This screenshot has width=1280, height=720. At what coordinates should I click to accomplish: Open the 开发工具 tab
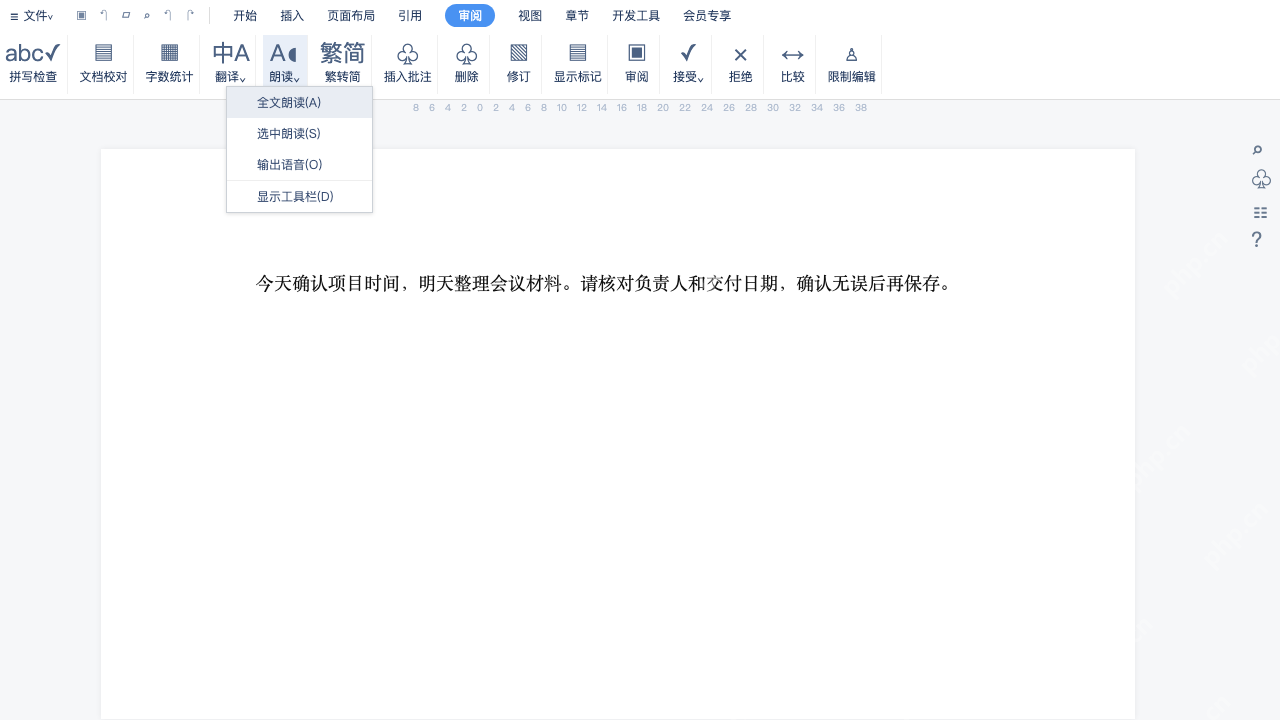[636, 16]
